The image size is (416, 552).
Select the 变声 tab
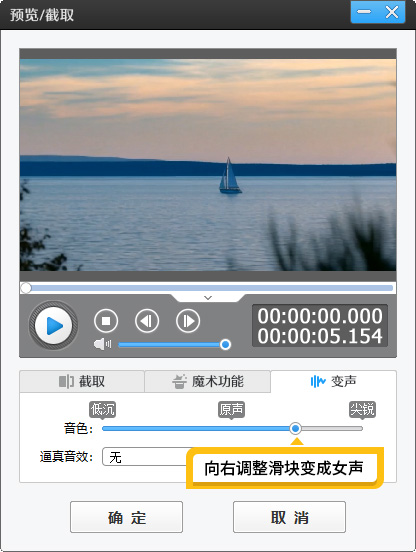(333, 381)
